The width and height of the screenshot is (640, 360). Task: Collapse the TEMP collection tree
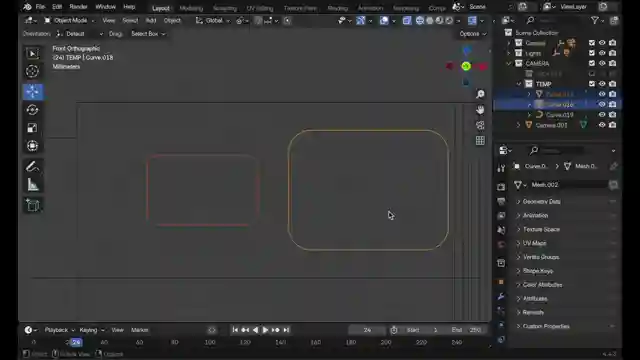point(519,84)
